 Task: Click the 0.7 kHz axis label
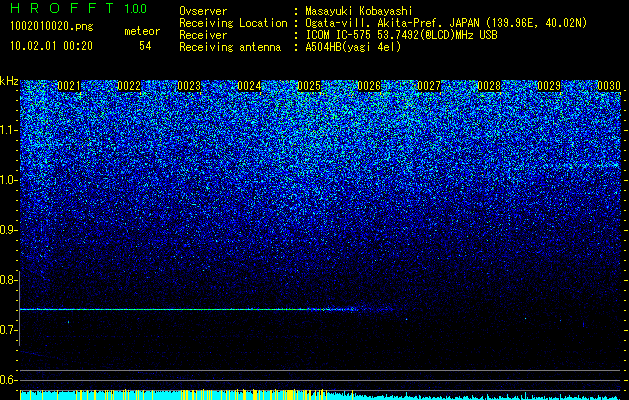pos(8,330)
